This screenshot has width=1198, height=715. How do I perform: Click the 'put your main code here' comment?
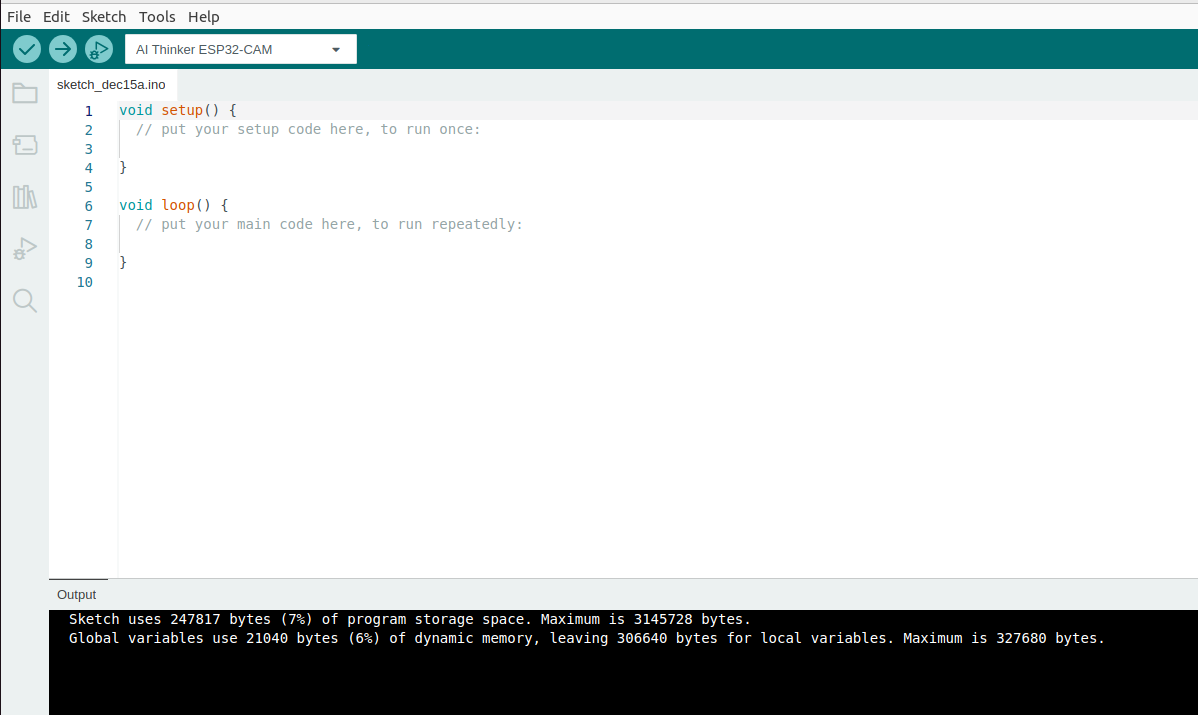329,224
